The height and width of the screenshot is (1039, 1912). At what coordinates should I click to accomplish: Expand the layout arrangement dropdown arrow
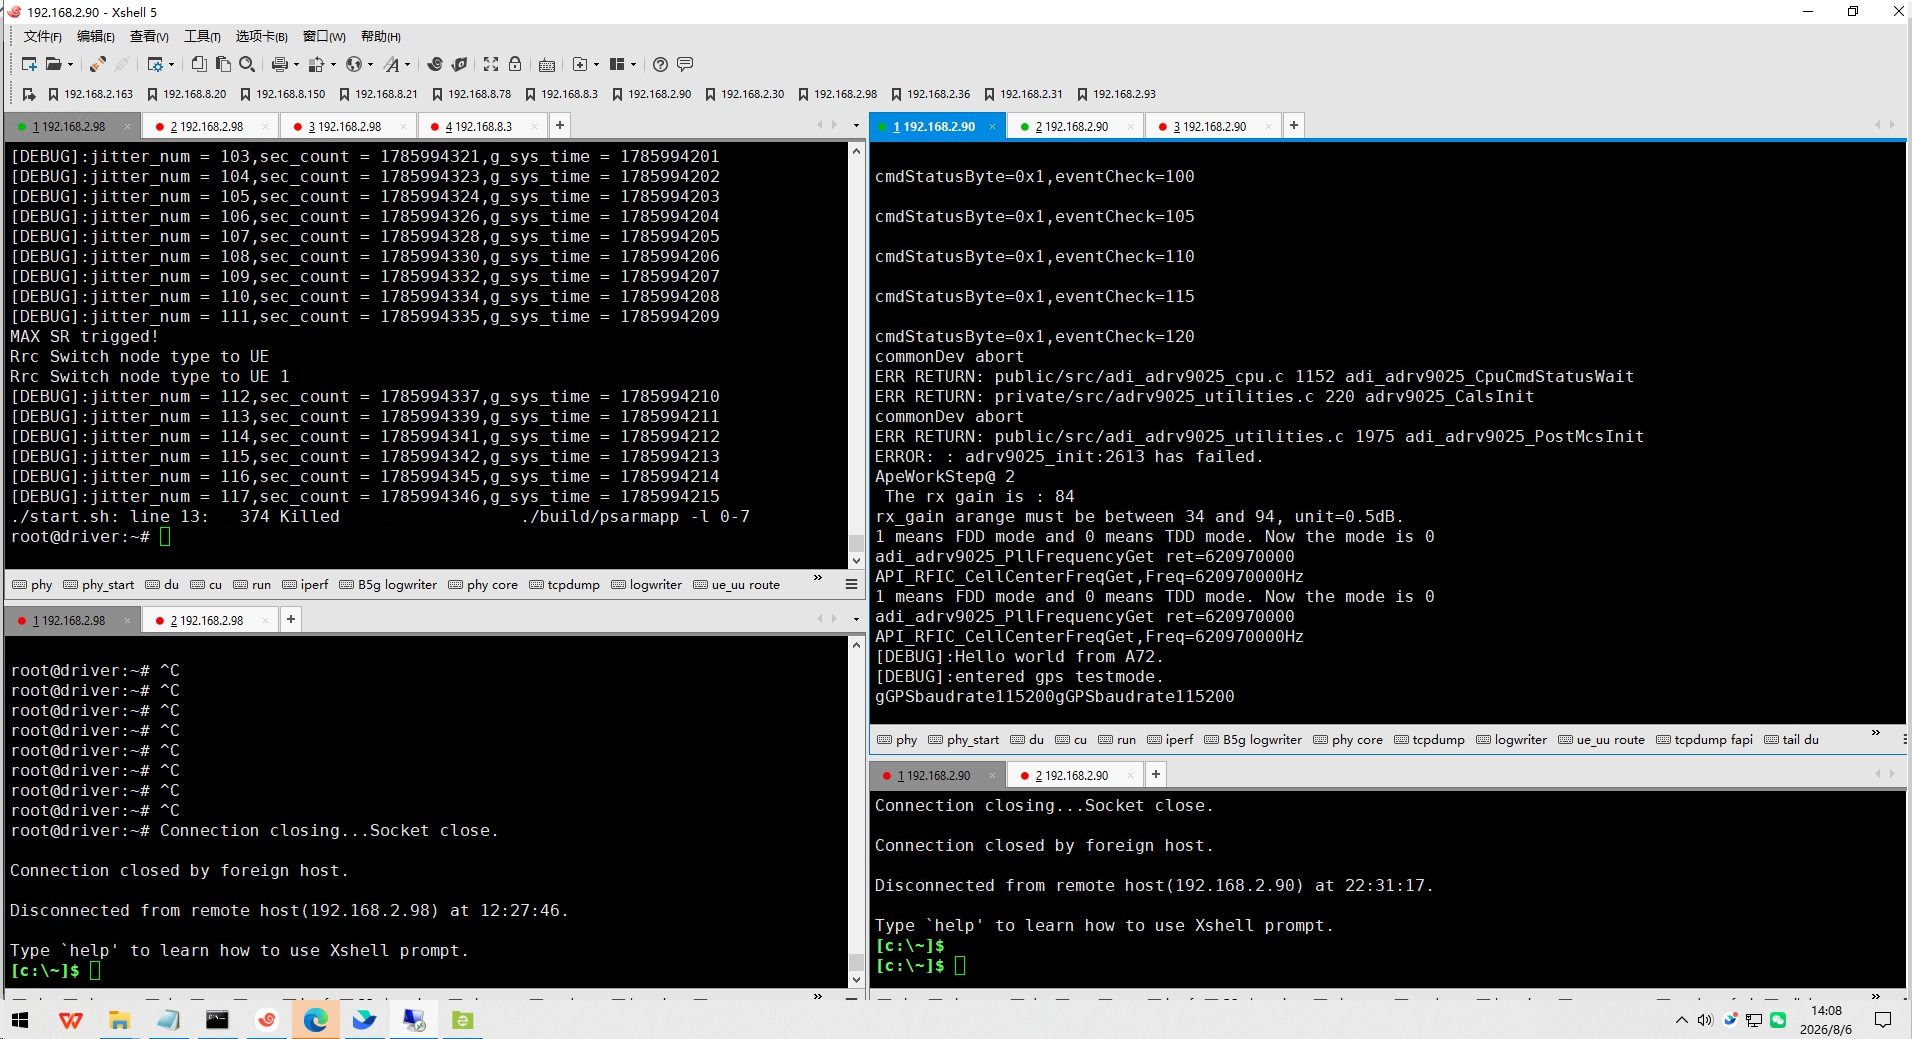tap(633, 65)
